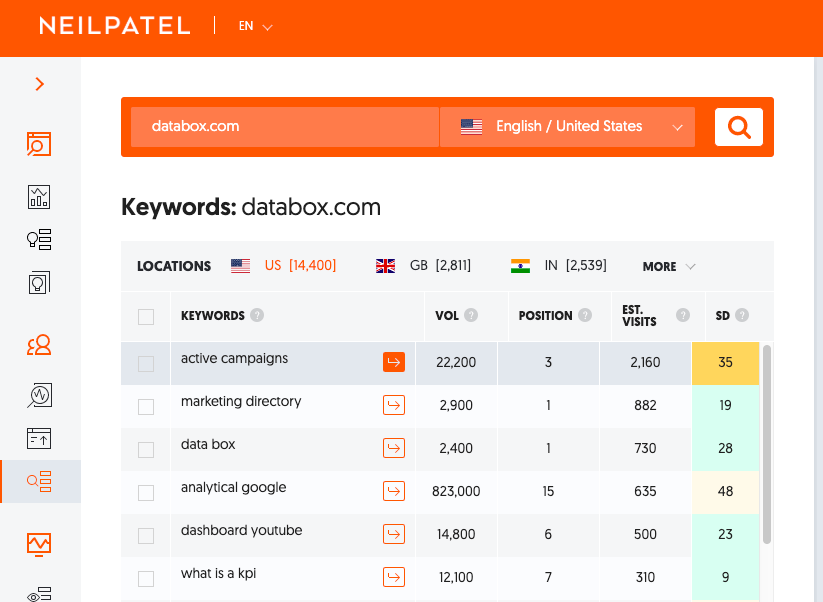Sort by the EST. VISITS column header
The width and height of the screenshot is (823, 602).
tap(639, 316)
